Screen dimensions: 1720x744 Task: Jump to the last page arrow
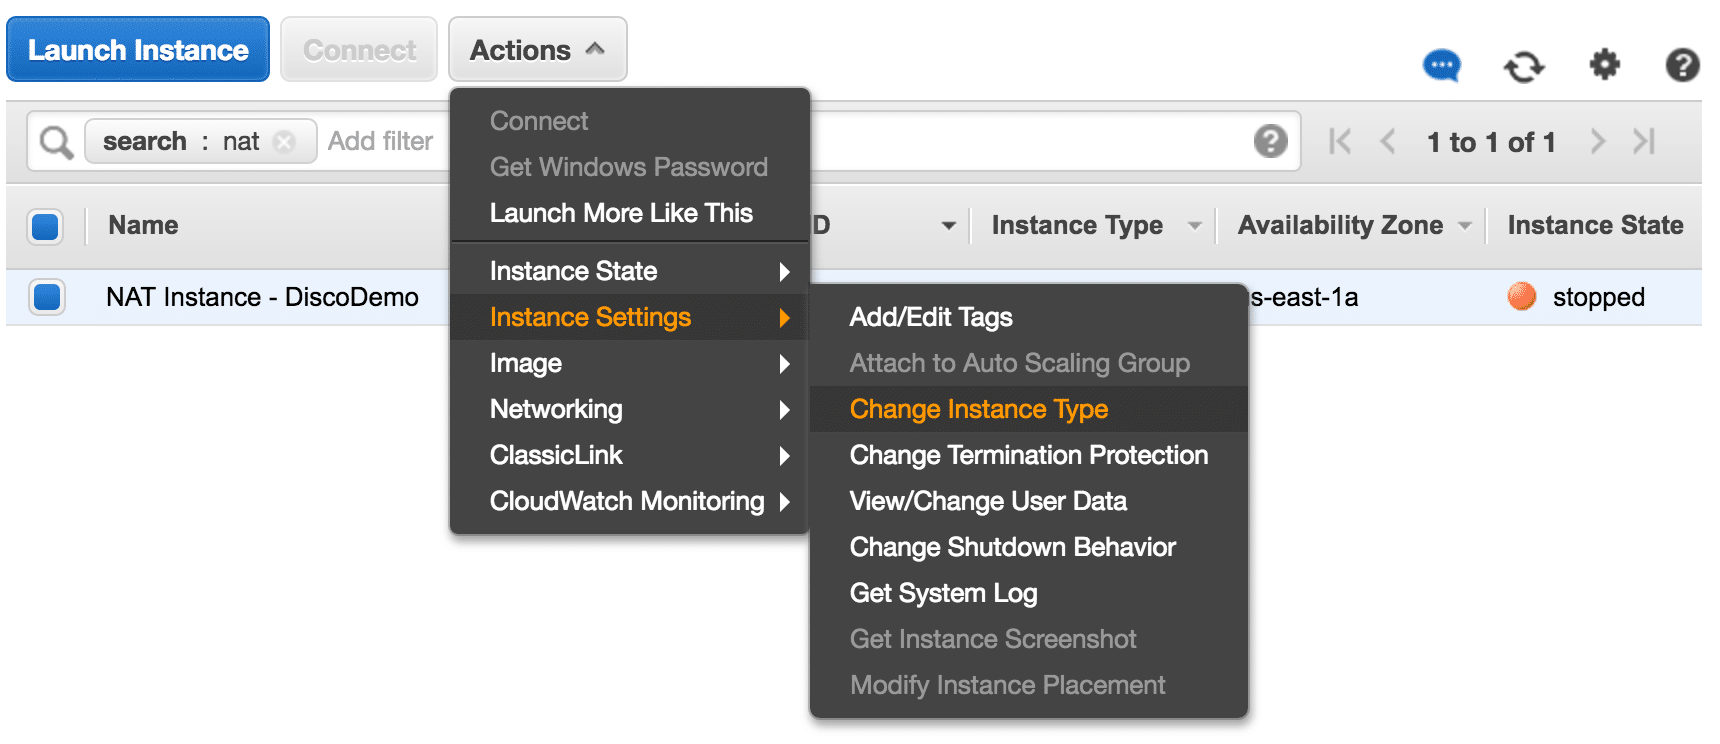pyautogui.click(x=1644, y=142)
